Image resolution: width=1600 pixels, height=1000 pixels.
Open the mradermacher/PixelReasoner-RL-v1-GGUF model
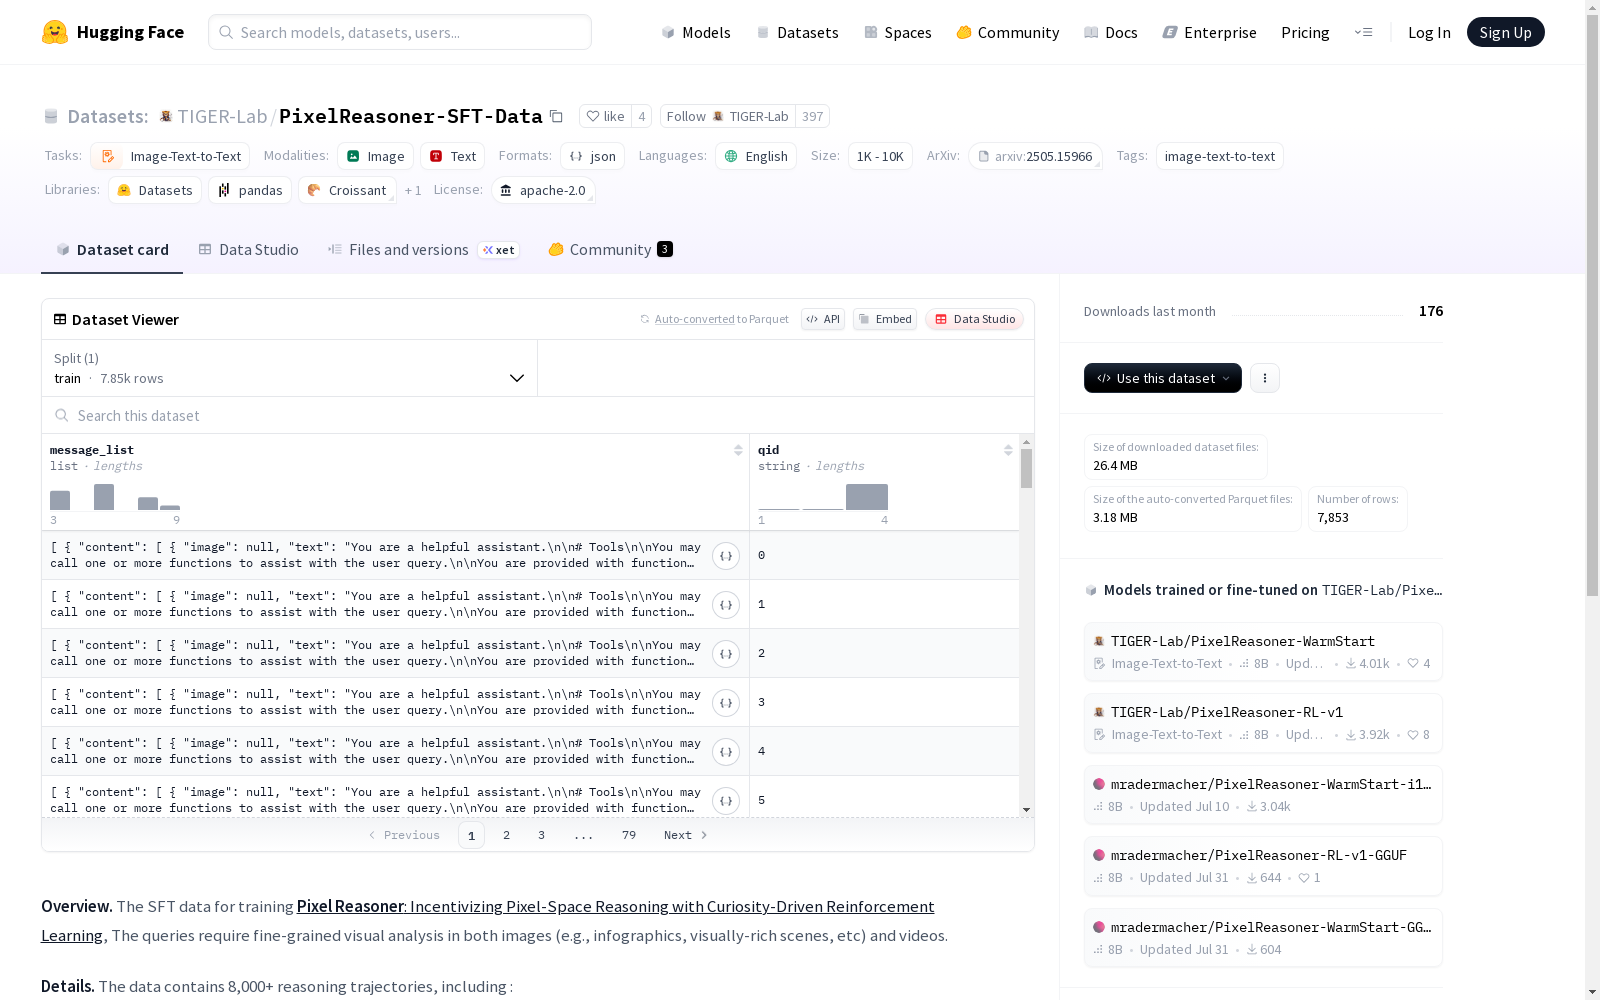coord(1263,866)
